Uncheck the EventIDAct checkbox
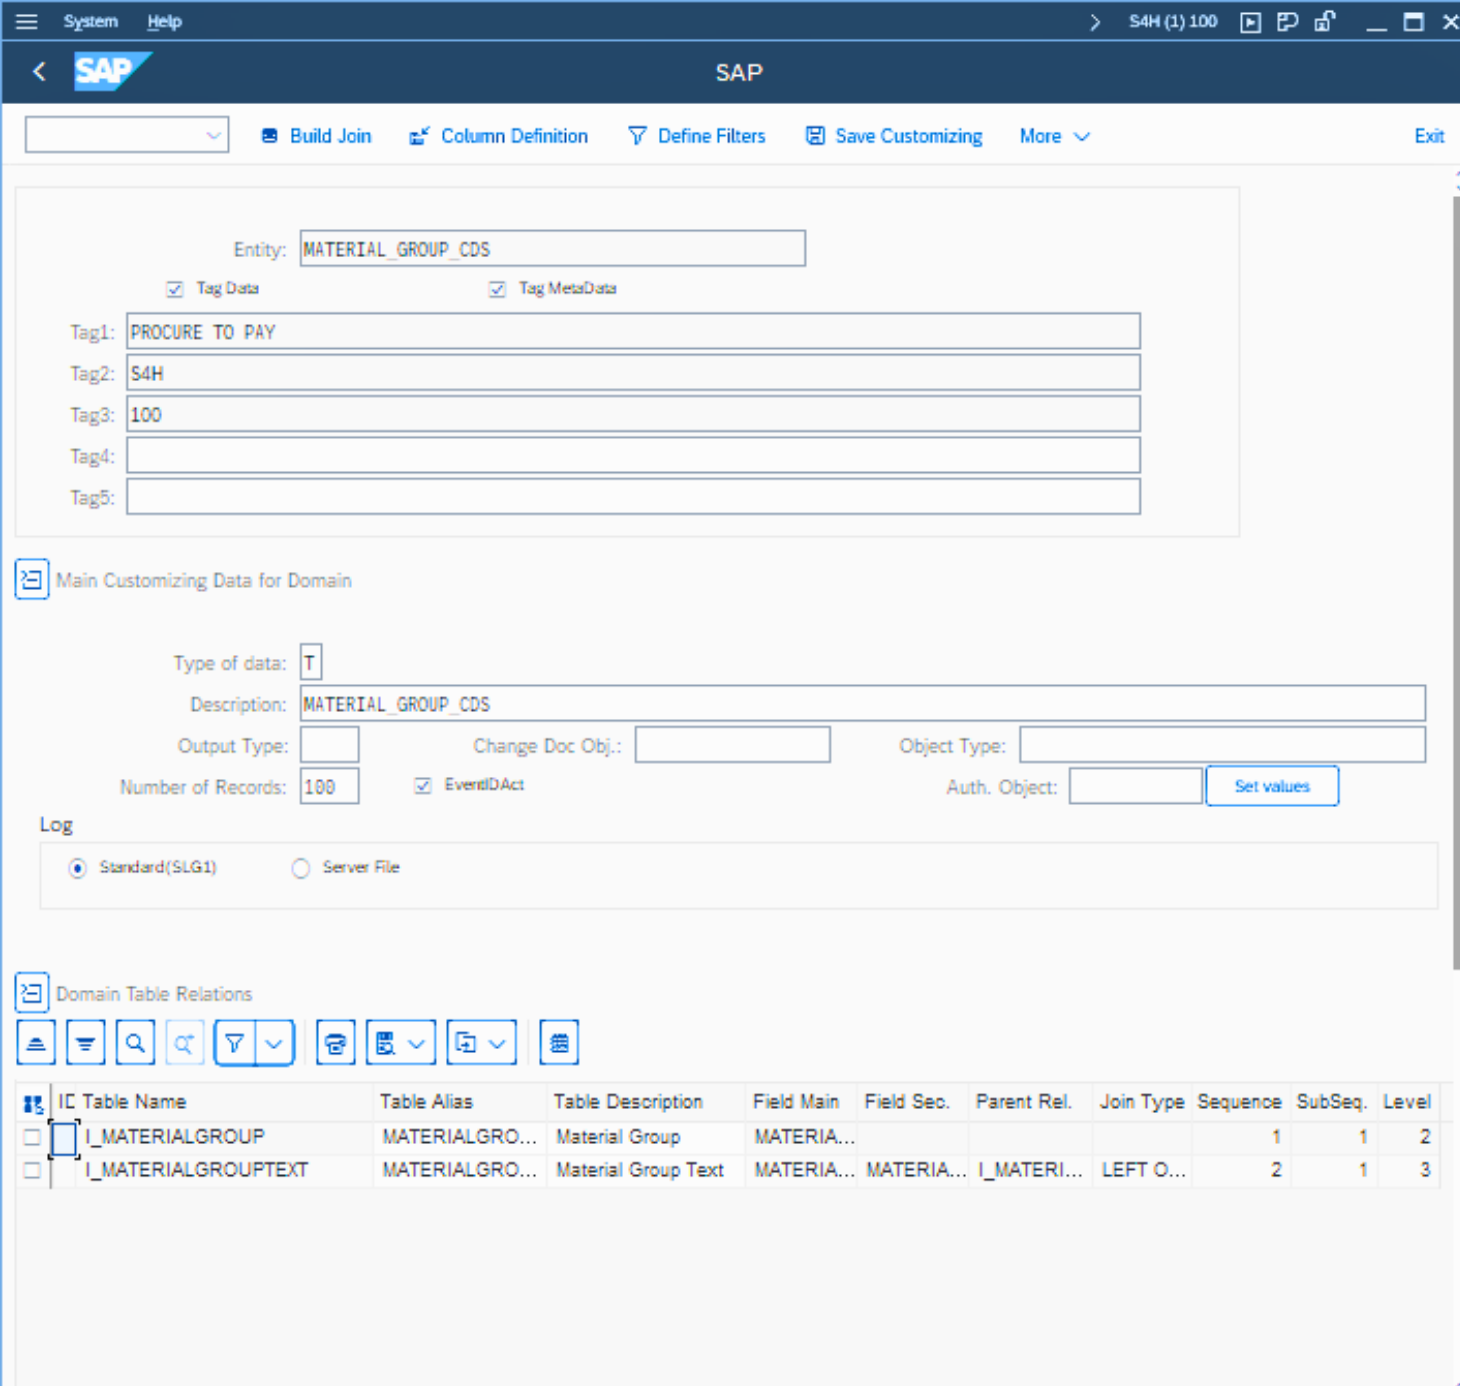The height and width of the screenshot is (1386, 1460). (423, 786)
